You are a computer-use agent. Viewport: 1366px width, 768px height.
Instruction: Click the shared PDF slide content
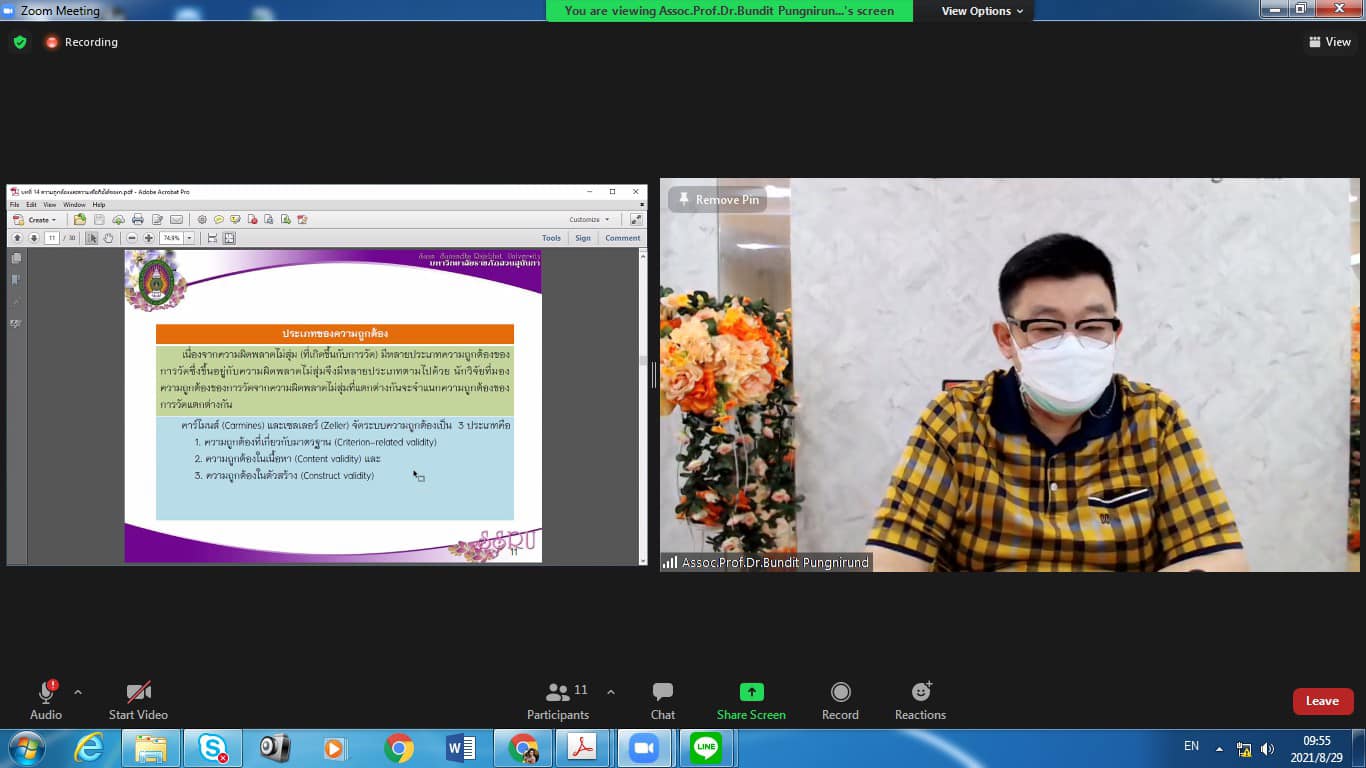point(334,405)
